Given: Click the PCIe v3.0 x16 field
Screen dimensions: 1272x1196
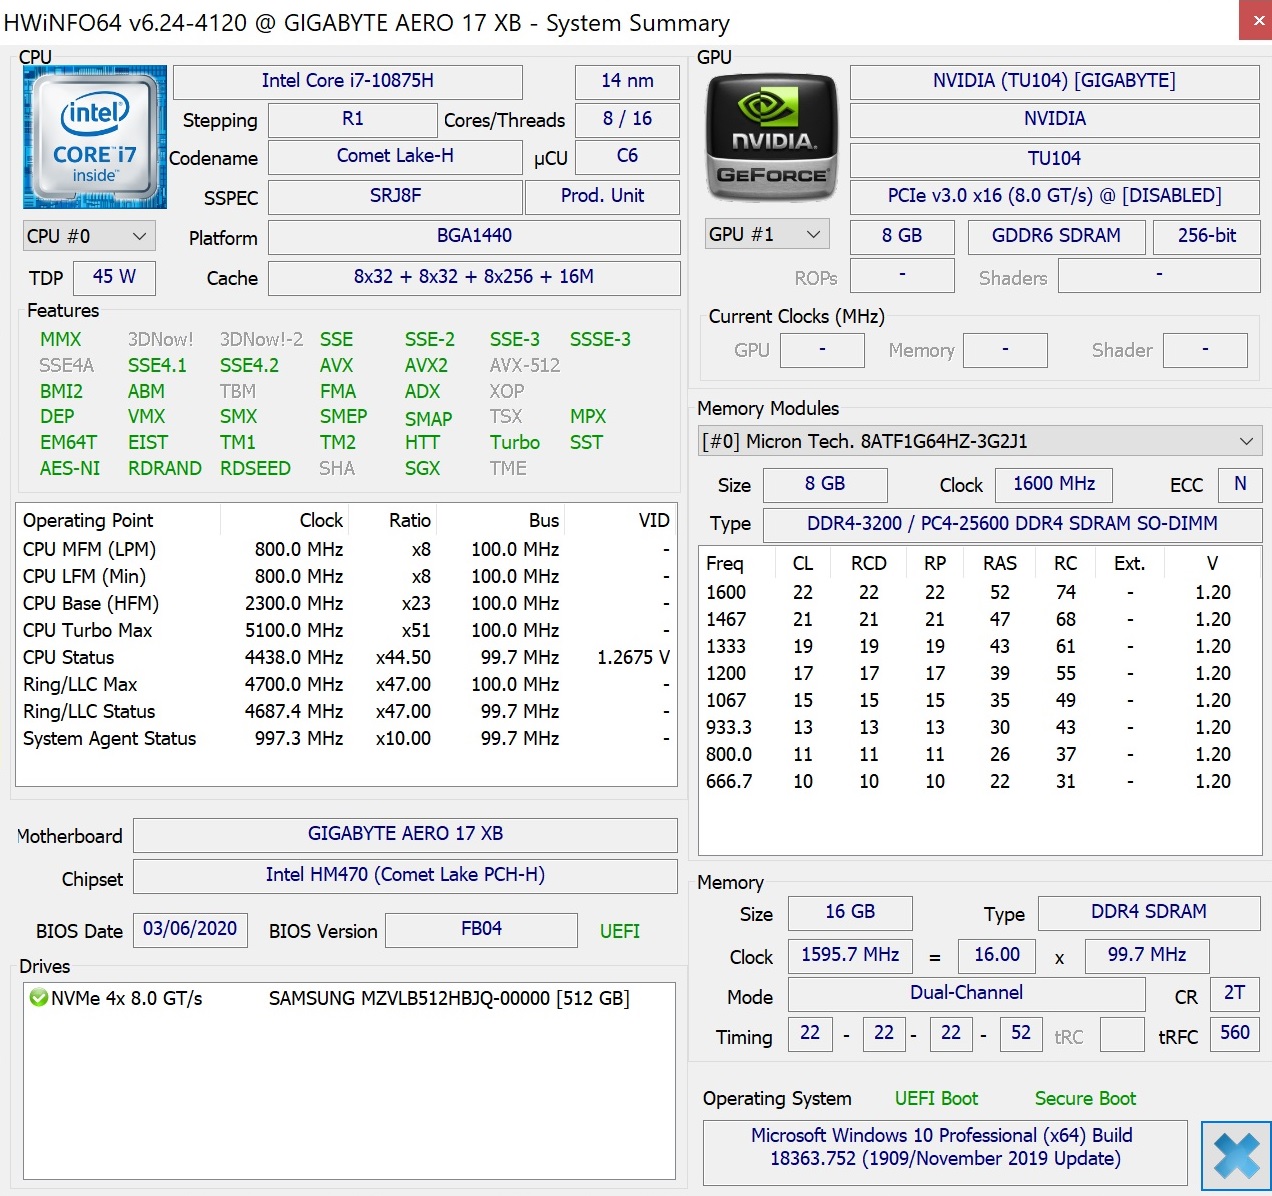Looking at the screenshot, I should 1054,196.
